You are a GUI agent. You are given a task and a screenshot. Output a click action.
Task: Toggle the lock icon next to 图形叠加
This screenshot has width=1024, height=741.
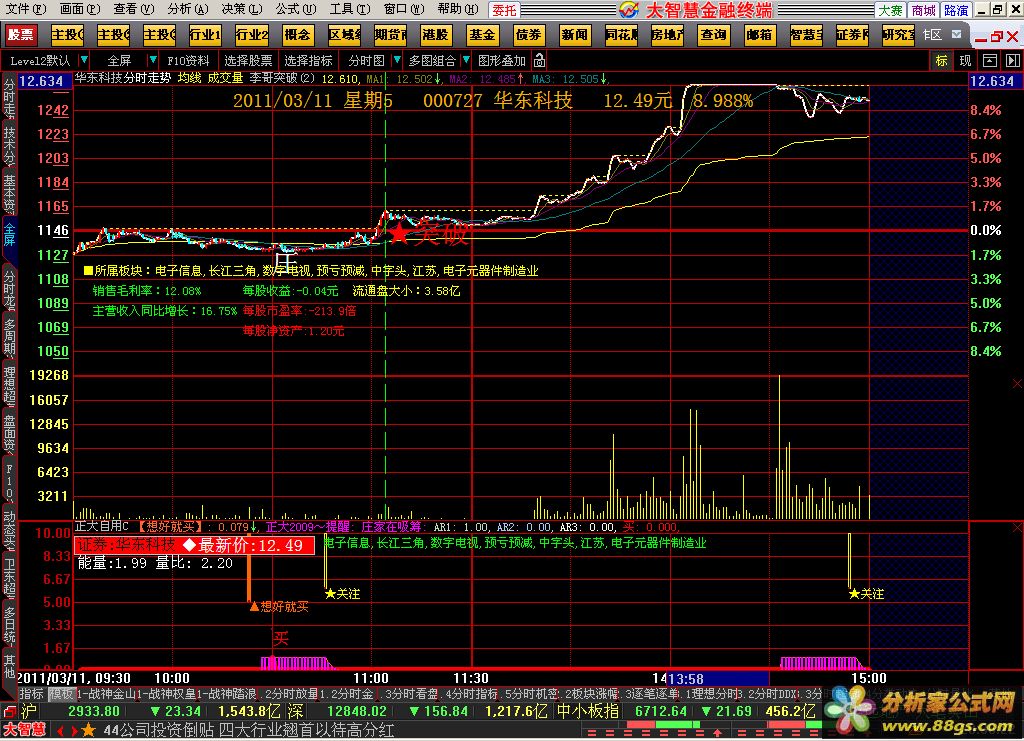point(539,61)
